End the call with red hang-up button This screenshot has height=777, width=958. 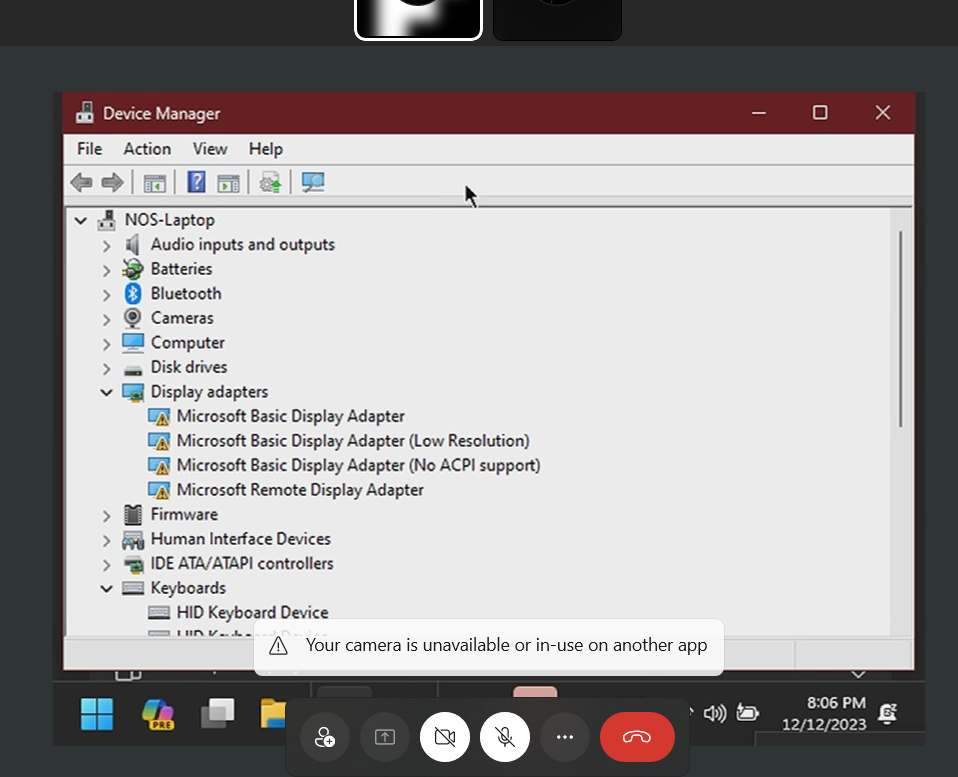point(637,737)
